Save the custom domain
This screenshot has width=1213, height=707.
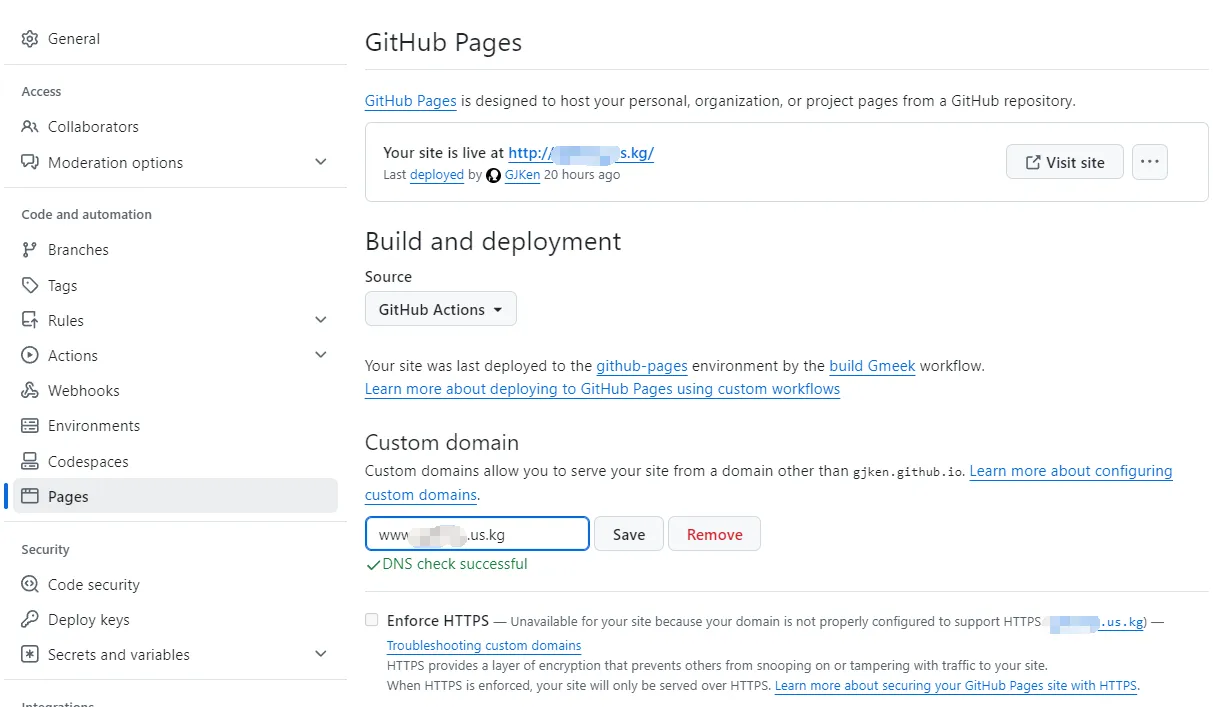click(x=628, y=535)
